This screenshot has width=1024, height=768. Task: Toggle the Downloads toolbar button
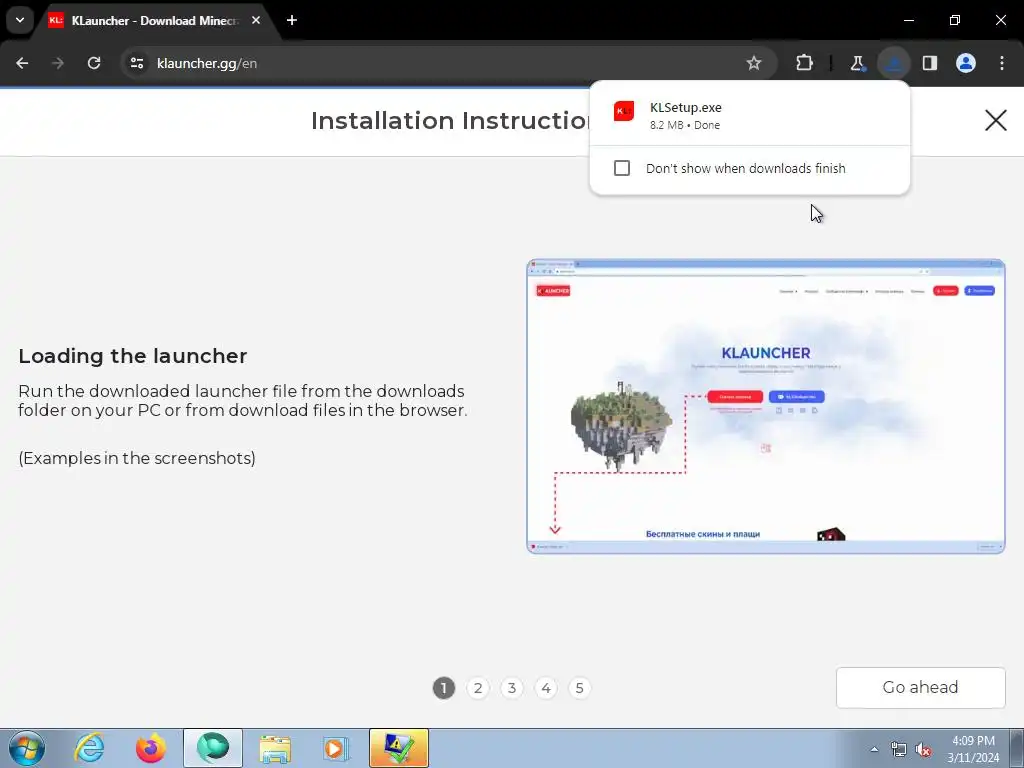(893, 63)
